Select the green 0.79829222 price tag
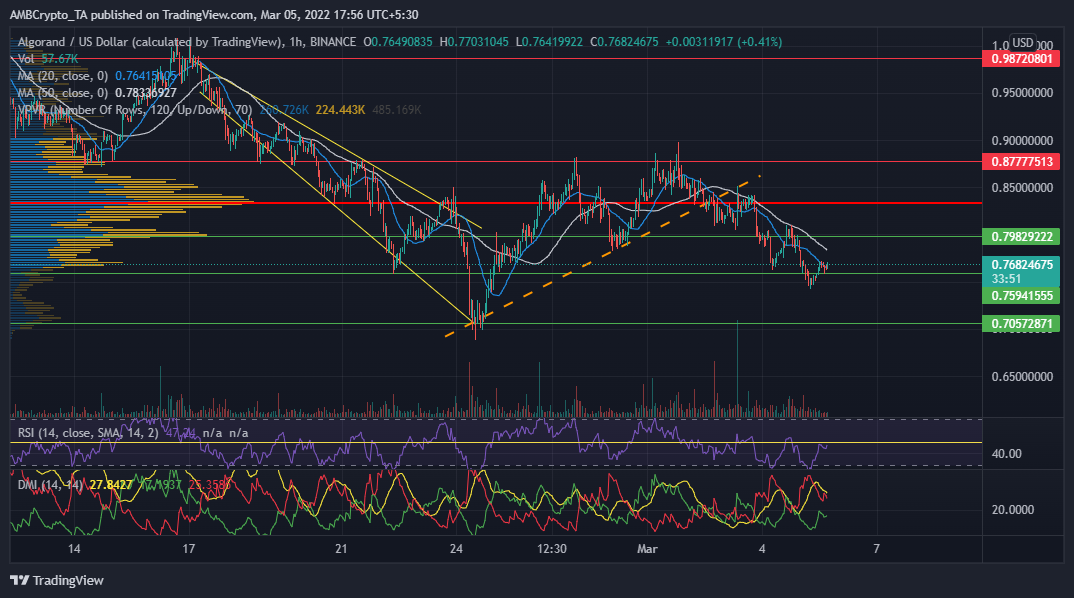1074x598 pixels. click(x=1023, y=237)
